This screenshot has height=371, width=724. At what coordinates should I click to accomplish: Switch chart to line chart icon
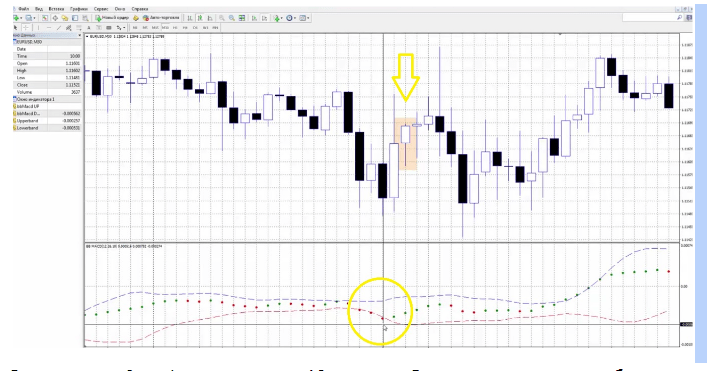coord(210,18)
